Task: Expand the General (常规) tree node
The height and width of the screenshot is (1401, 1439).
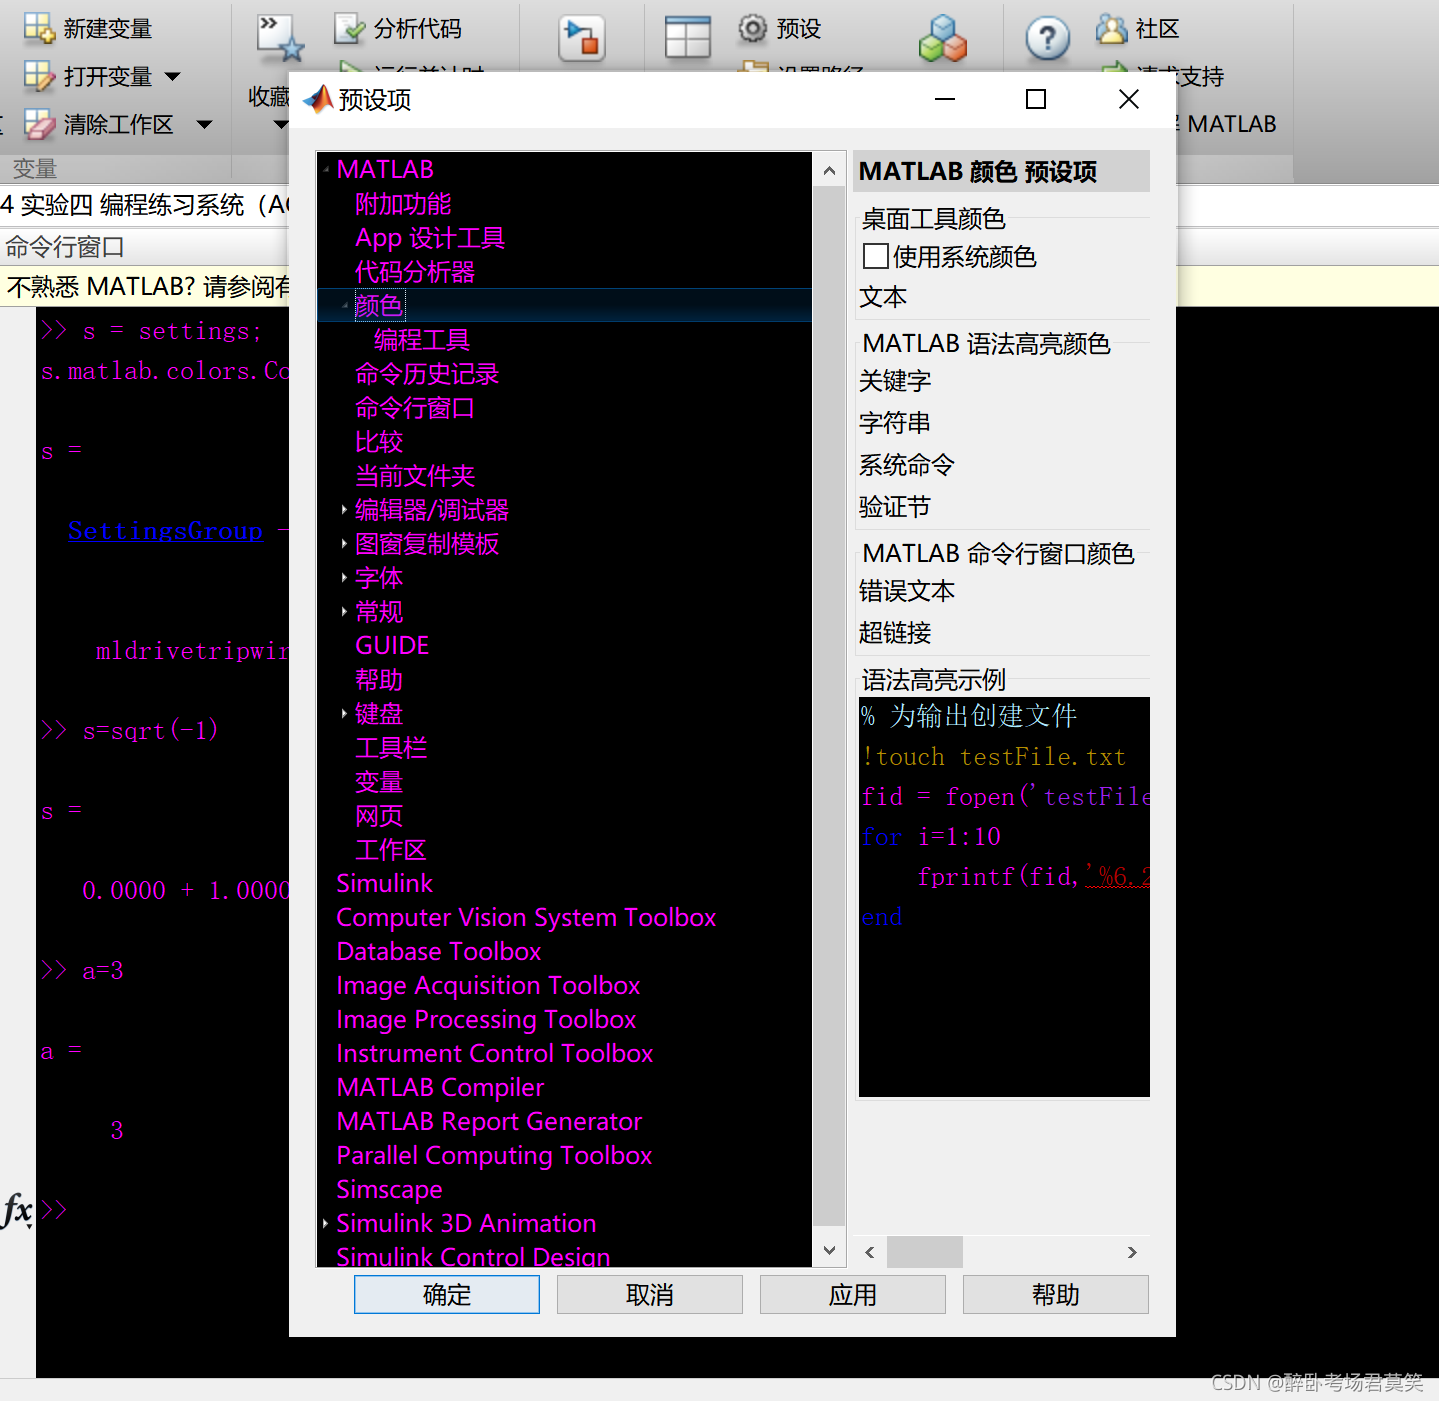Action: coord(344,612)
